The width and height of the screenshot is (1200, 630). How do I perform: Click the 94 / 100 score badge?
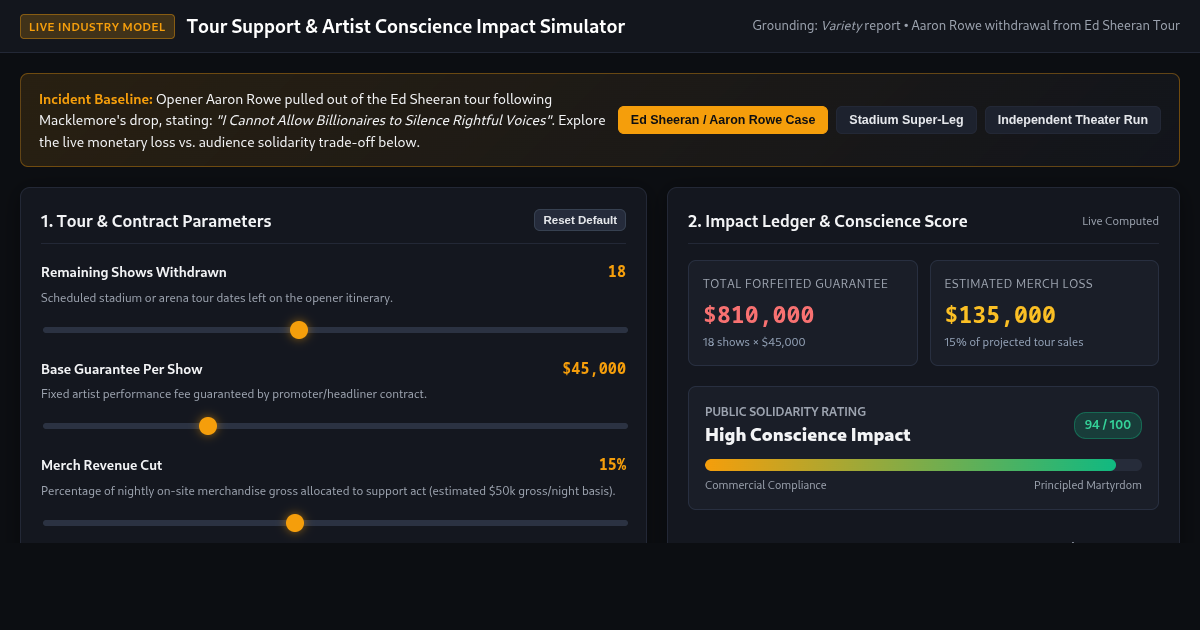pyautogui.click(x=1108, y=425)
